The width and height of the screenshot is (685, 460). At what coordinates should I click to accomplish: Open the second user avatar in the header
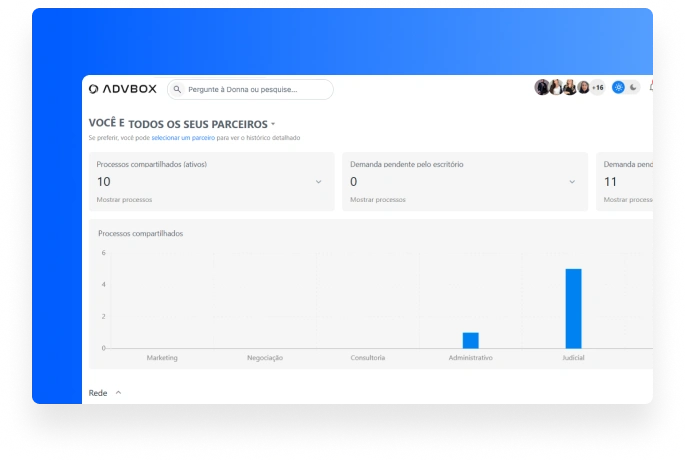556,87
